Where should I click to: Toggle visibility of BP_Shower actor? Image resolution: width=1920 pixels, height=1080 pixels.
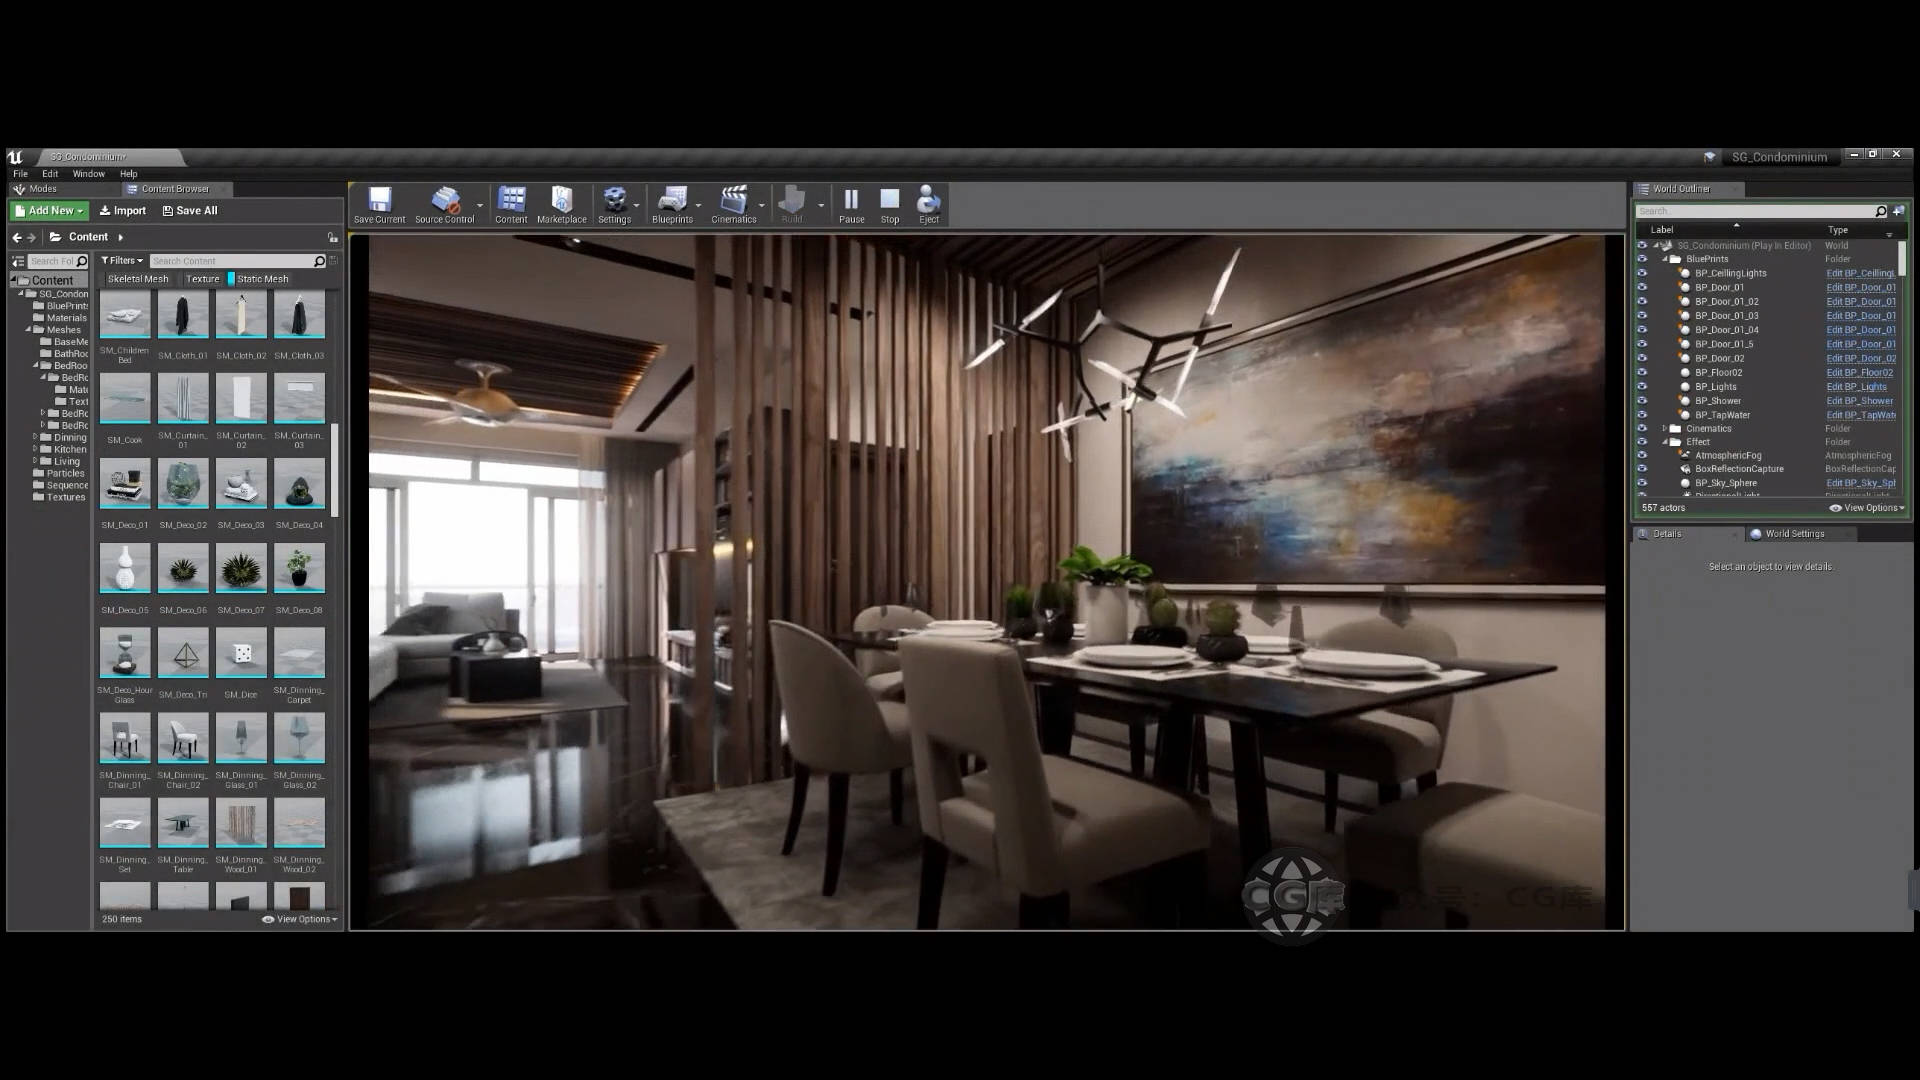click(1642, 401)
